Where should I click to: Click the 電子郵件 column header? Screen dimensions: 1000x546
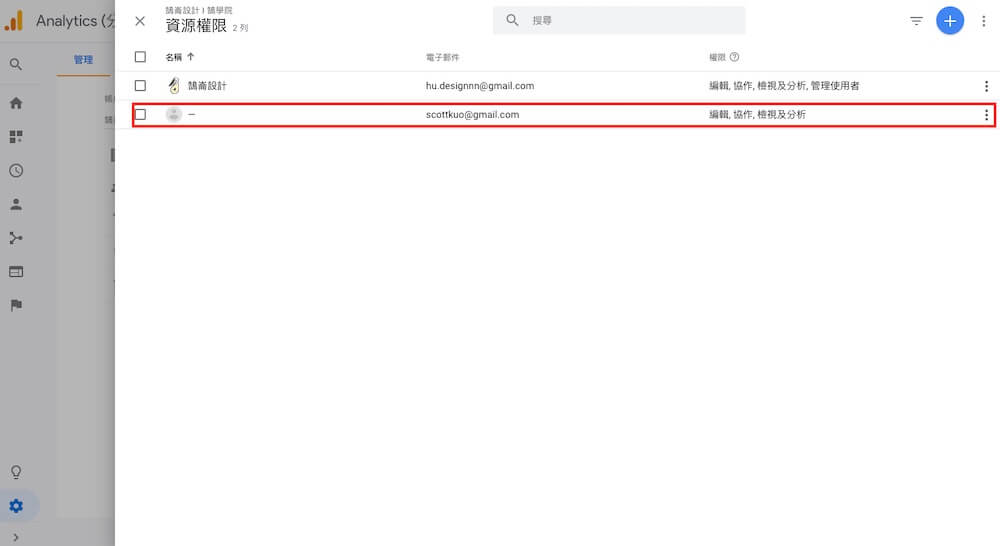[x=442, y=57]
